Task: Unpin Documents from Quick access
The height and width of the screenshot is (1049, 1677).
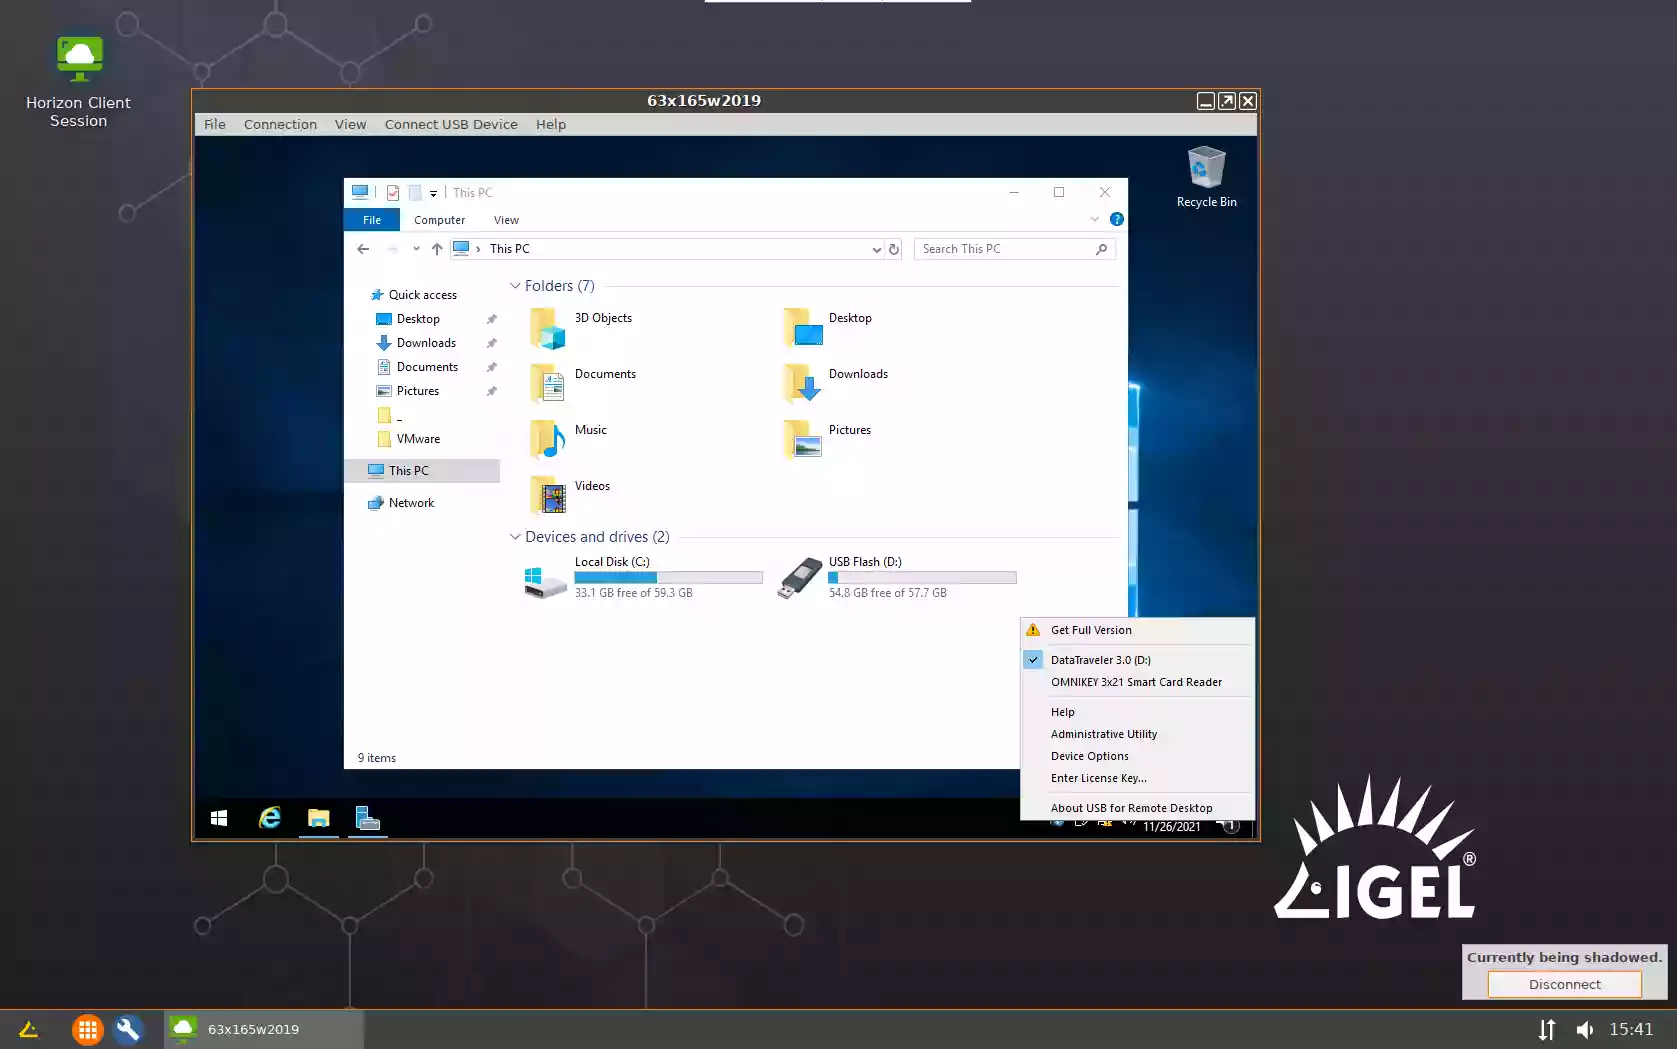Action: (491, 367)
